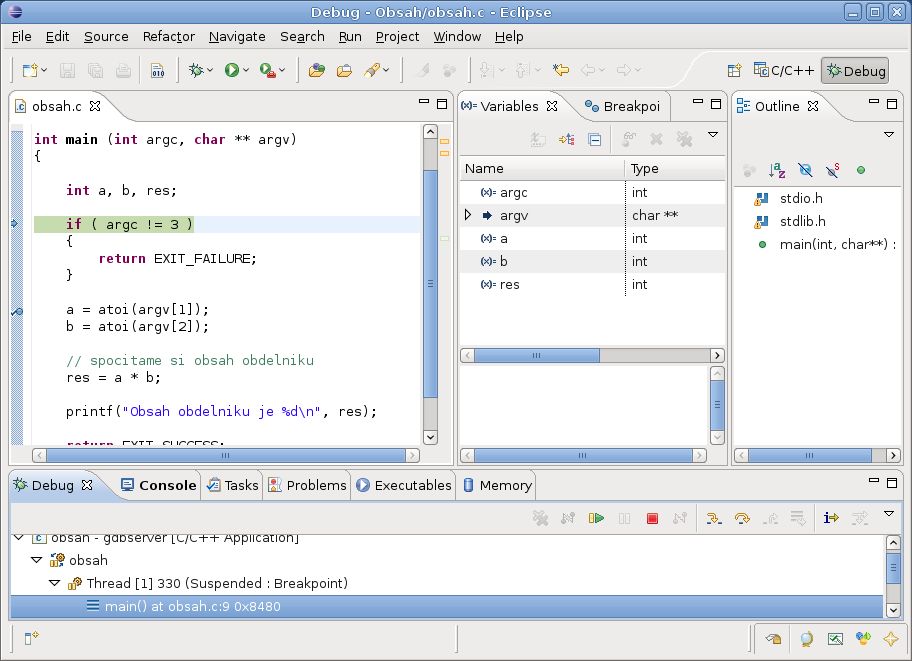Click the breakpoint marker beside atoi(argv[1])
The height and width of the screenshot is (661, 912).
[17, 312]
